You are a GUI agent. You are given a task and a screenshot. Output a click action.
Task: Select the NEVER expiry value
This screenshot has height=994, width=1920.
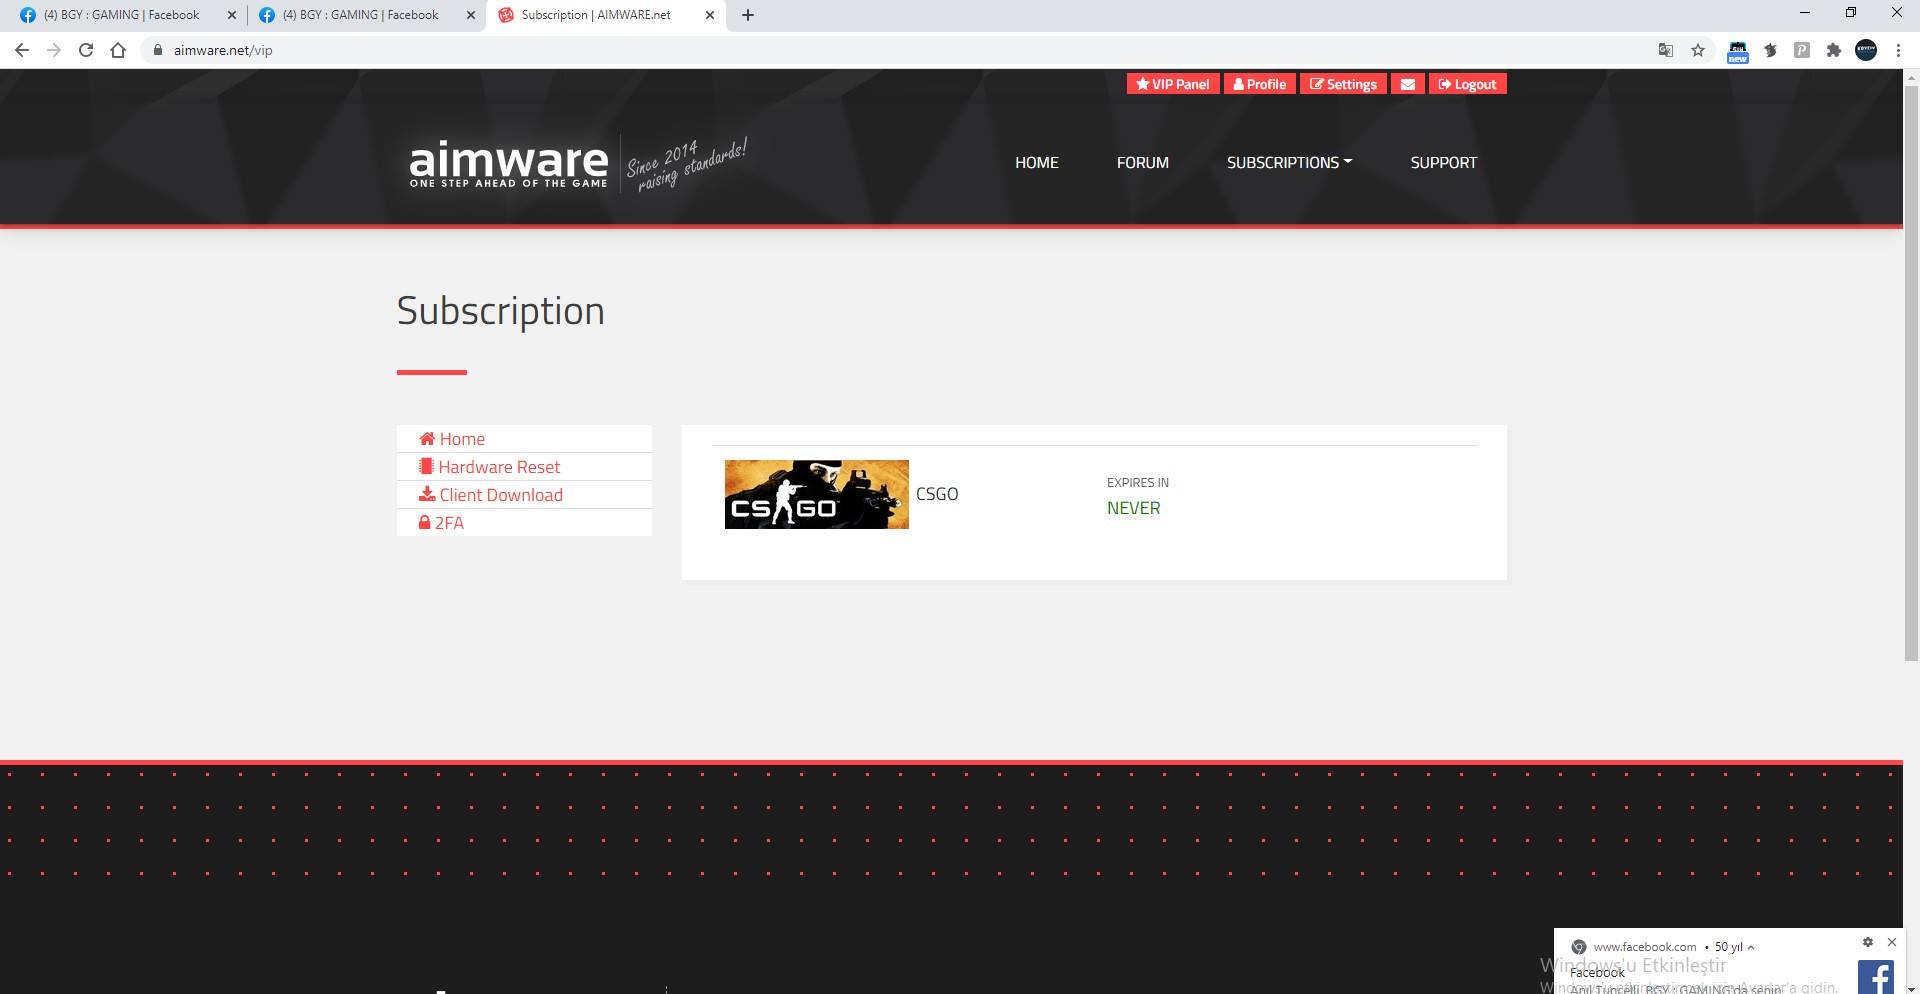1134,508
